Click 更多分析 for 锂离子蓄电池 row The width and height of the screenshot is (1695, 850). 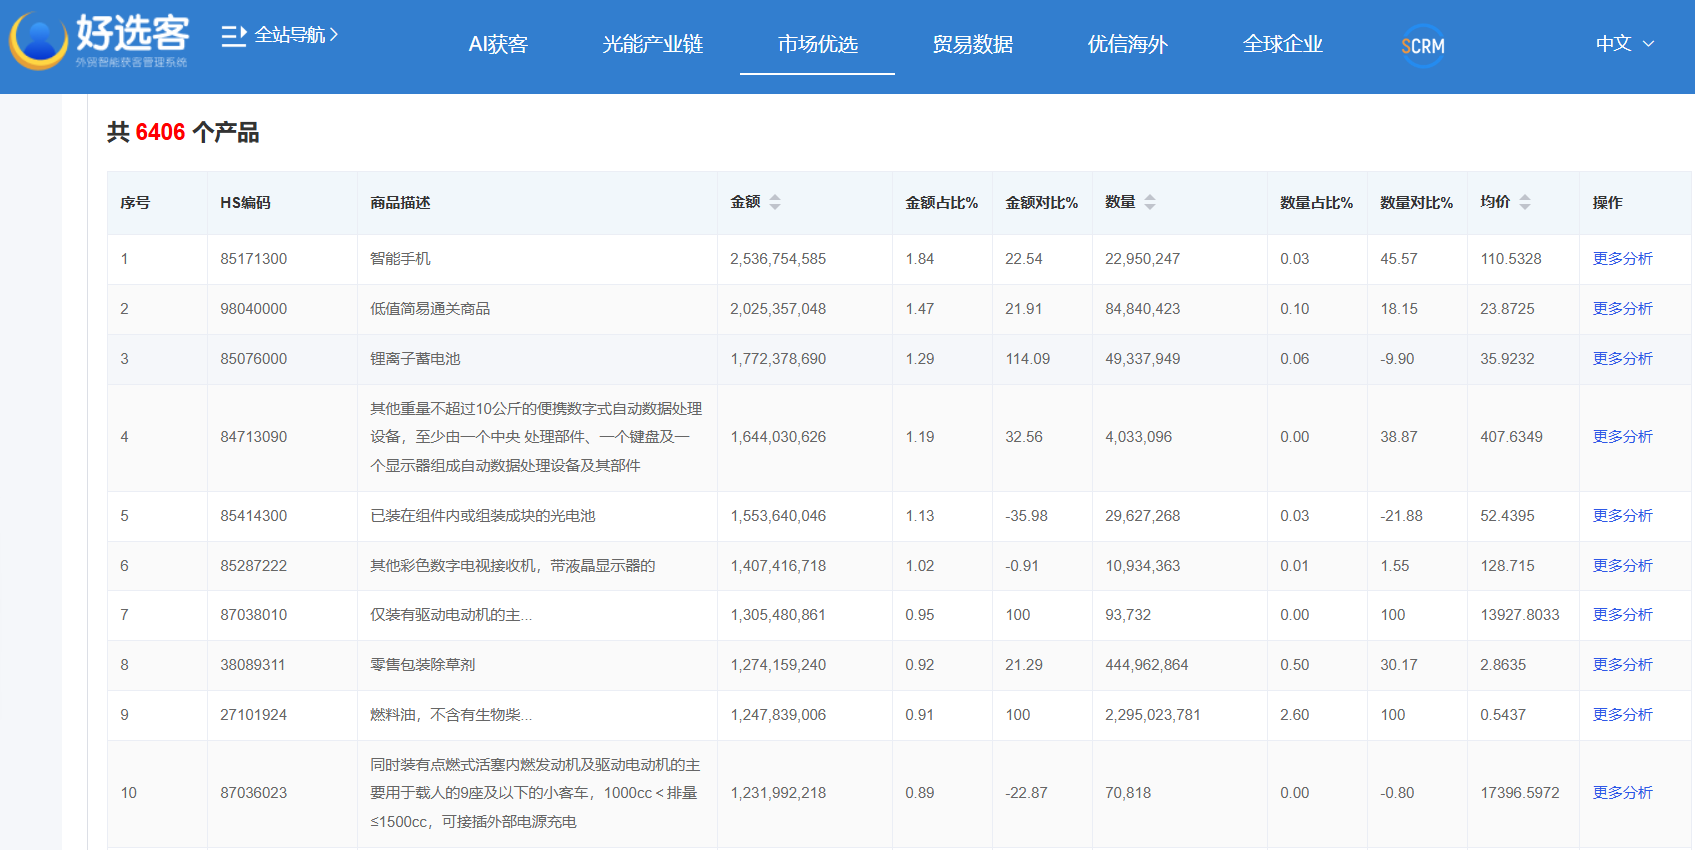click(1623, 359)
